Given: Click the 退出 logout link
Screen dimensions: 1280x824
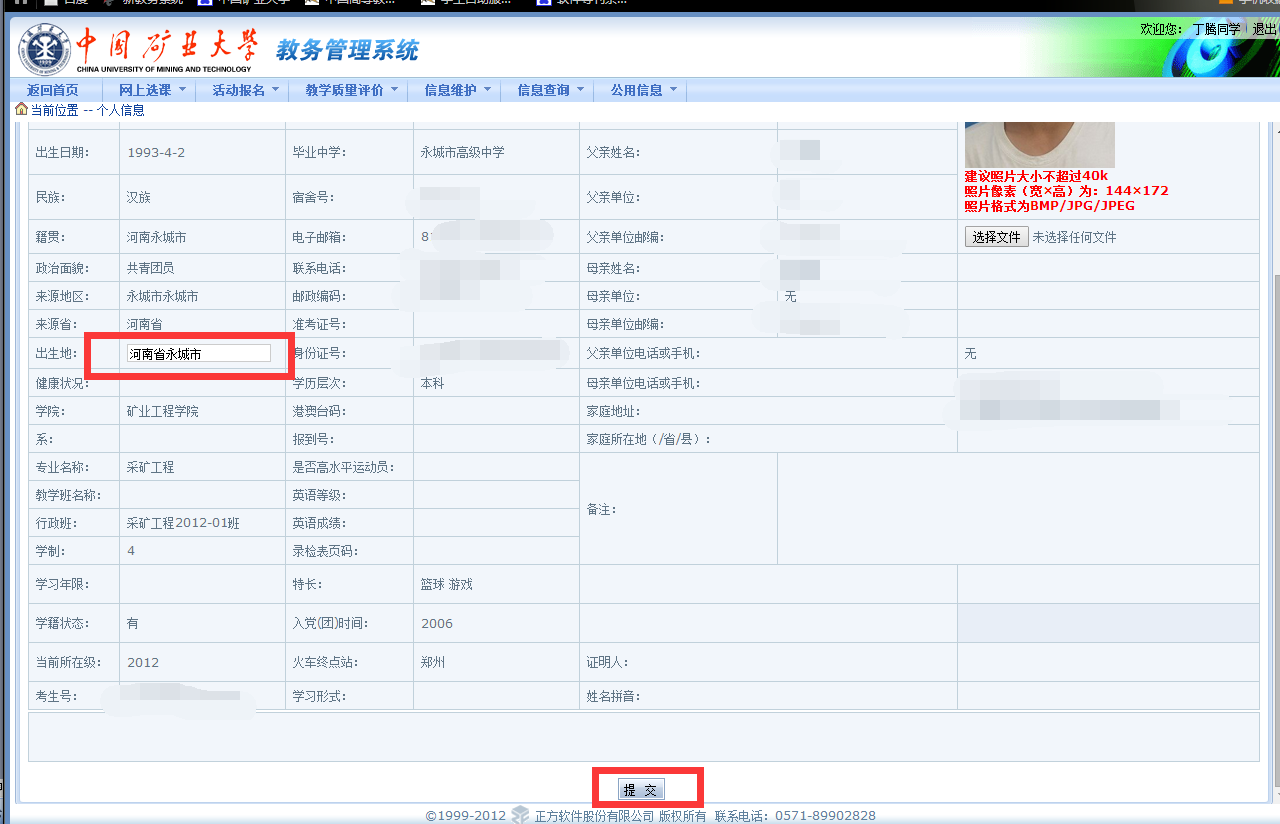Looking at the screenshot, I should 1265,30.
